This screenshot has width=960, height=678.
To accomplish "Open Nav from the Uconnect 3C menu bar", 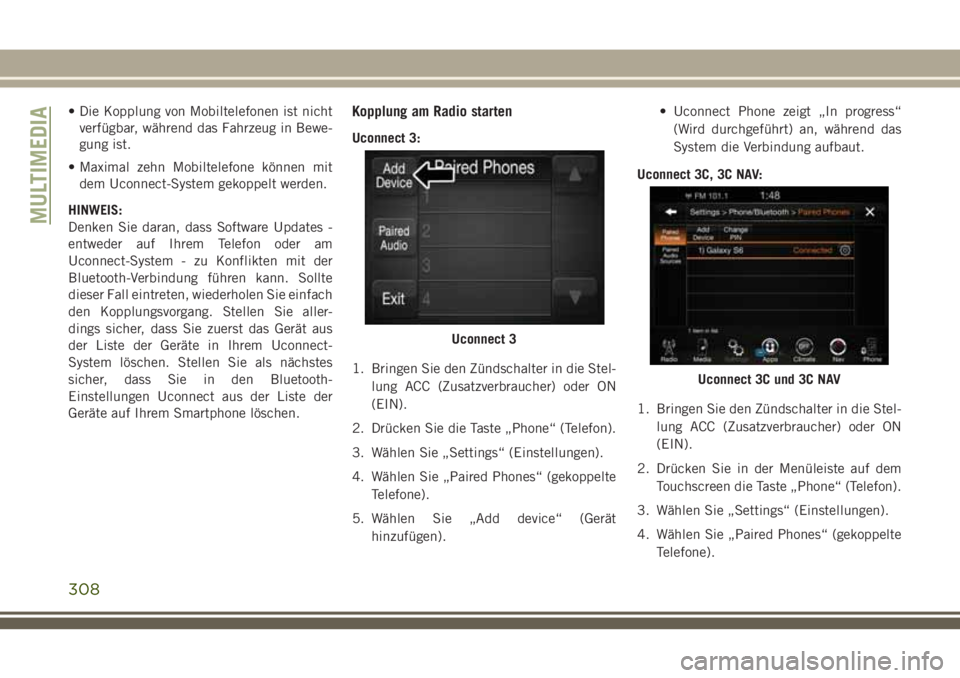I will [x=838, y=350].
